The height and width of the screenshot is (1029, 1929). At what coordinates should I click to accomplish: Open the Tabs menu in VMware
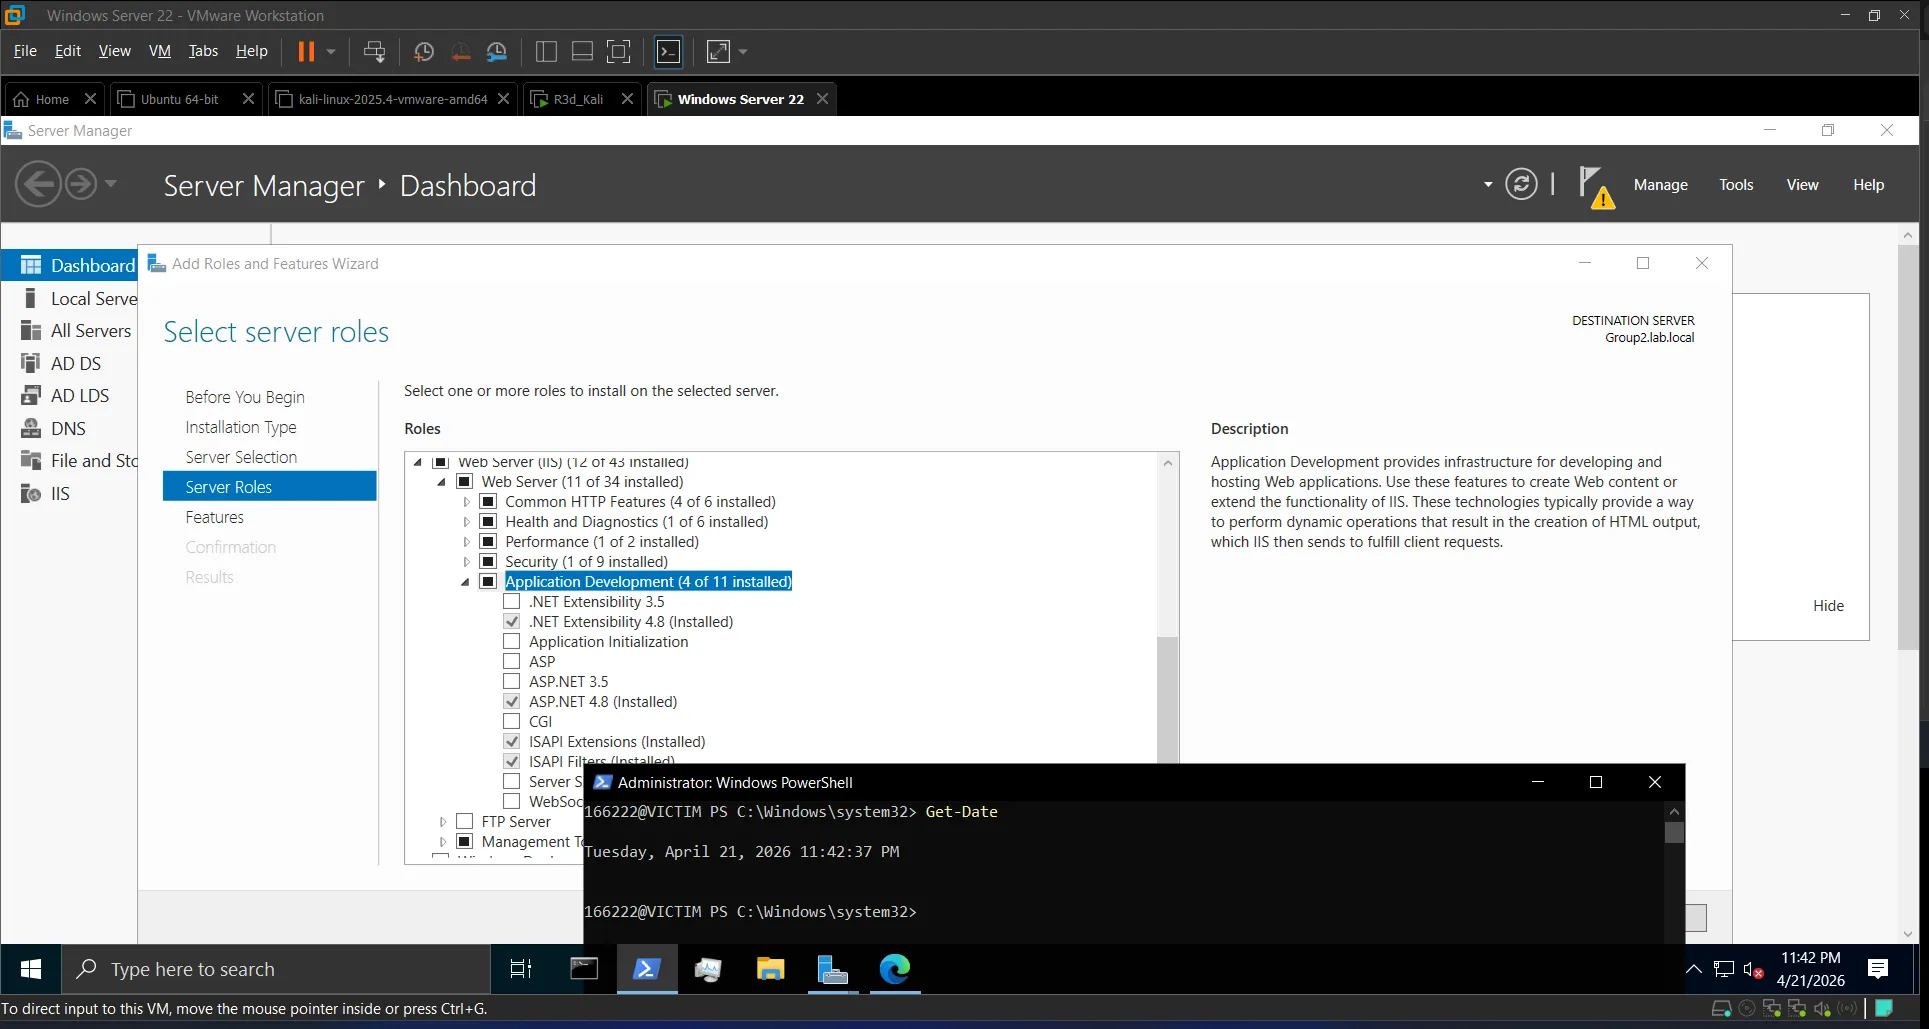tap(203, 51)
